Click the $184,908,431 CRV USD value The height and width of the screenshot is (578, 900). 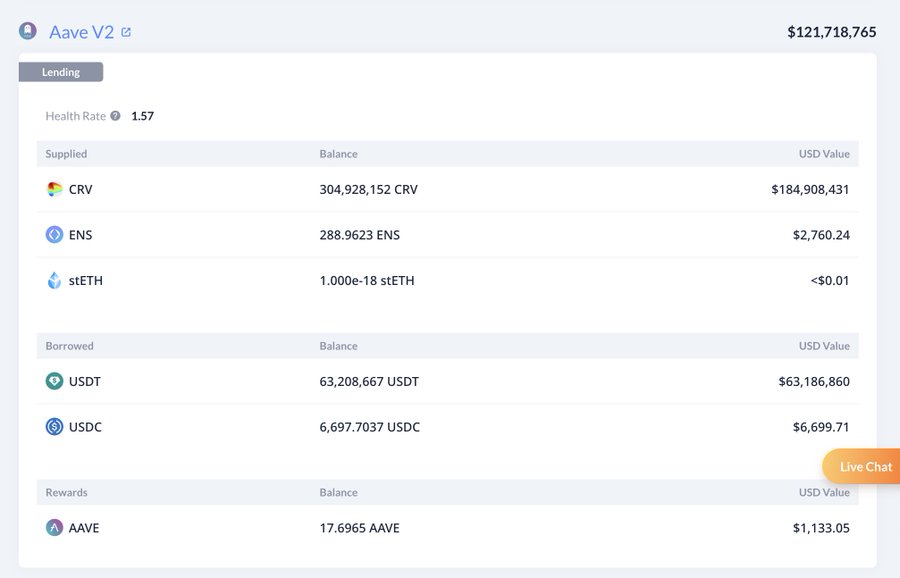pyautogui.click(x=810, y=189)
